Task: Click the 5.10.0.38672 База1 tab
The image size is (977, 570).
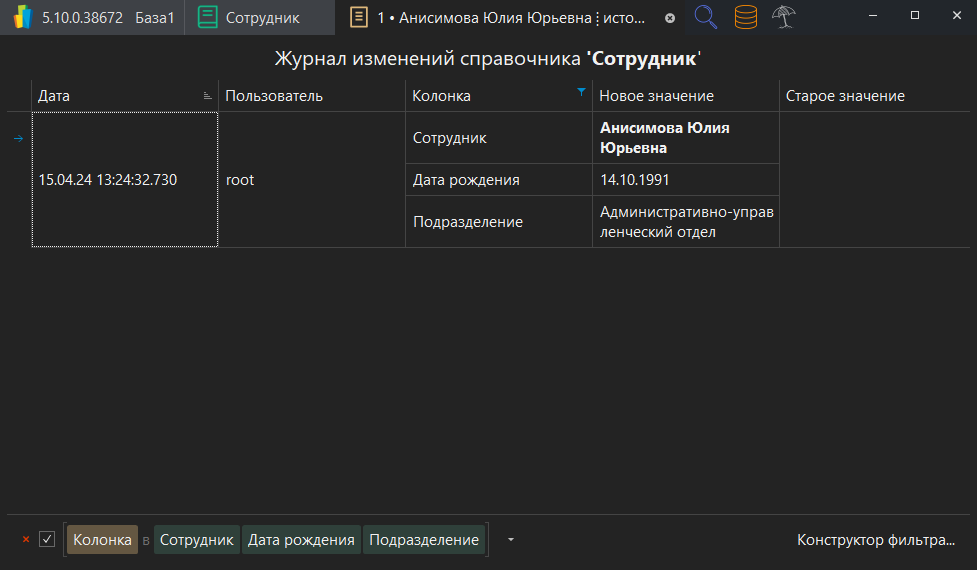Action: tap(92, 17)
